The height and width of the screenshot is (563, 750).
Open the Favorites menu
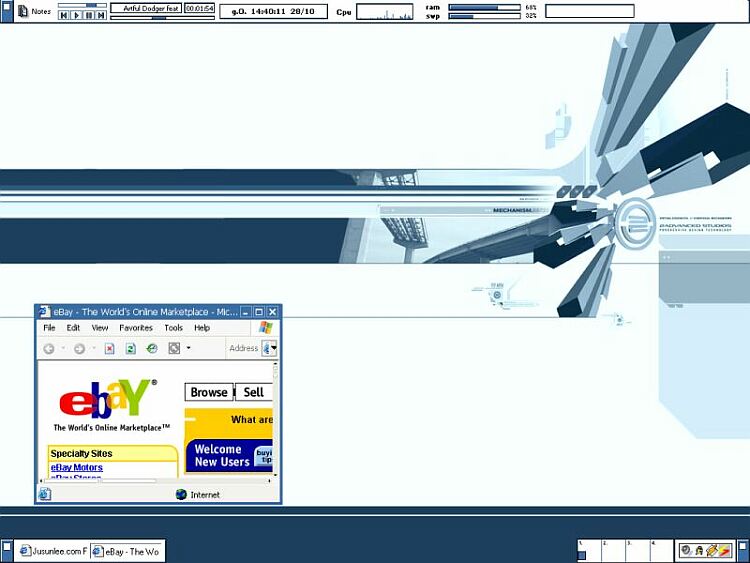click(x=136, y=328)
